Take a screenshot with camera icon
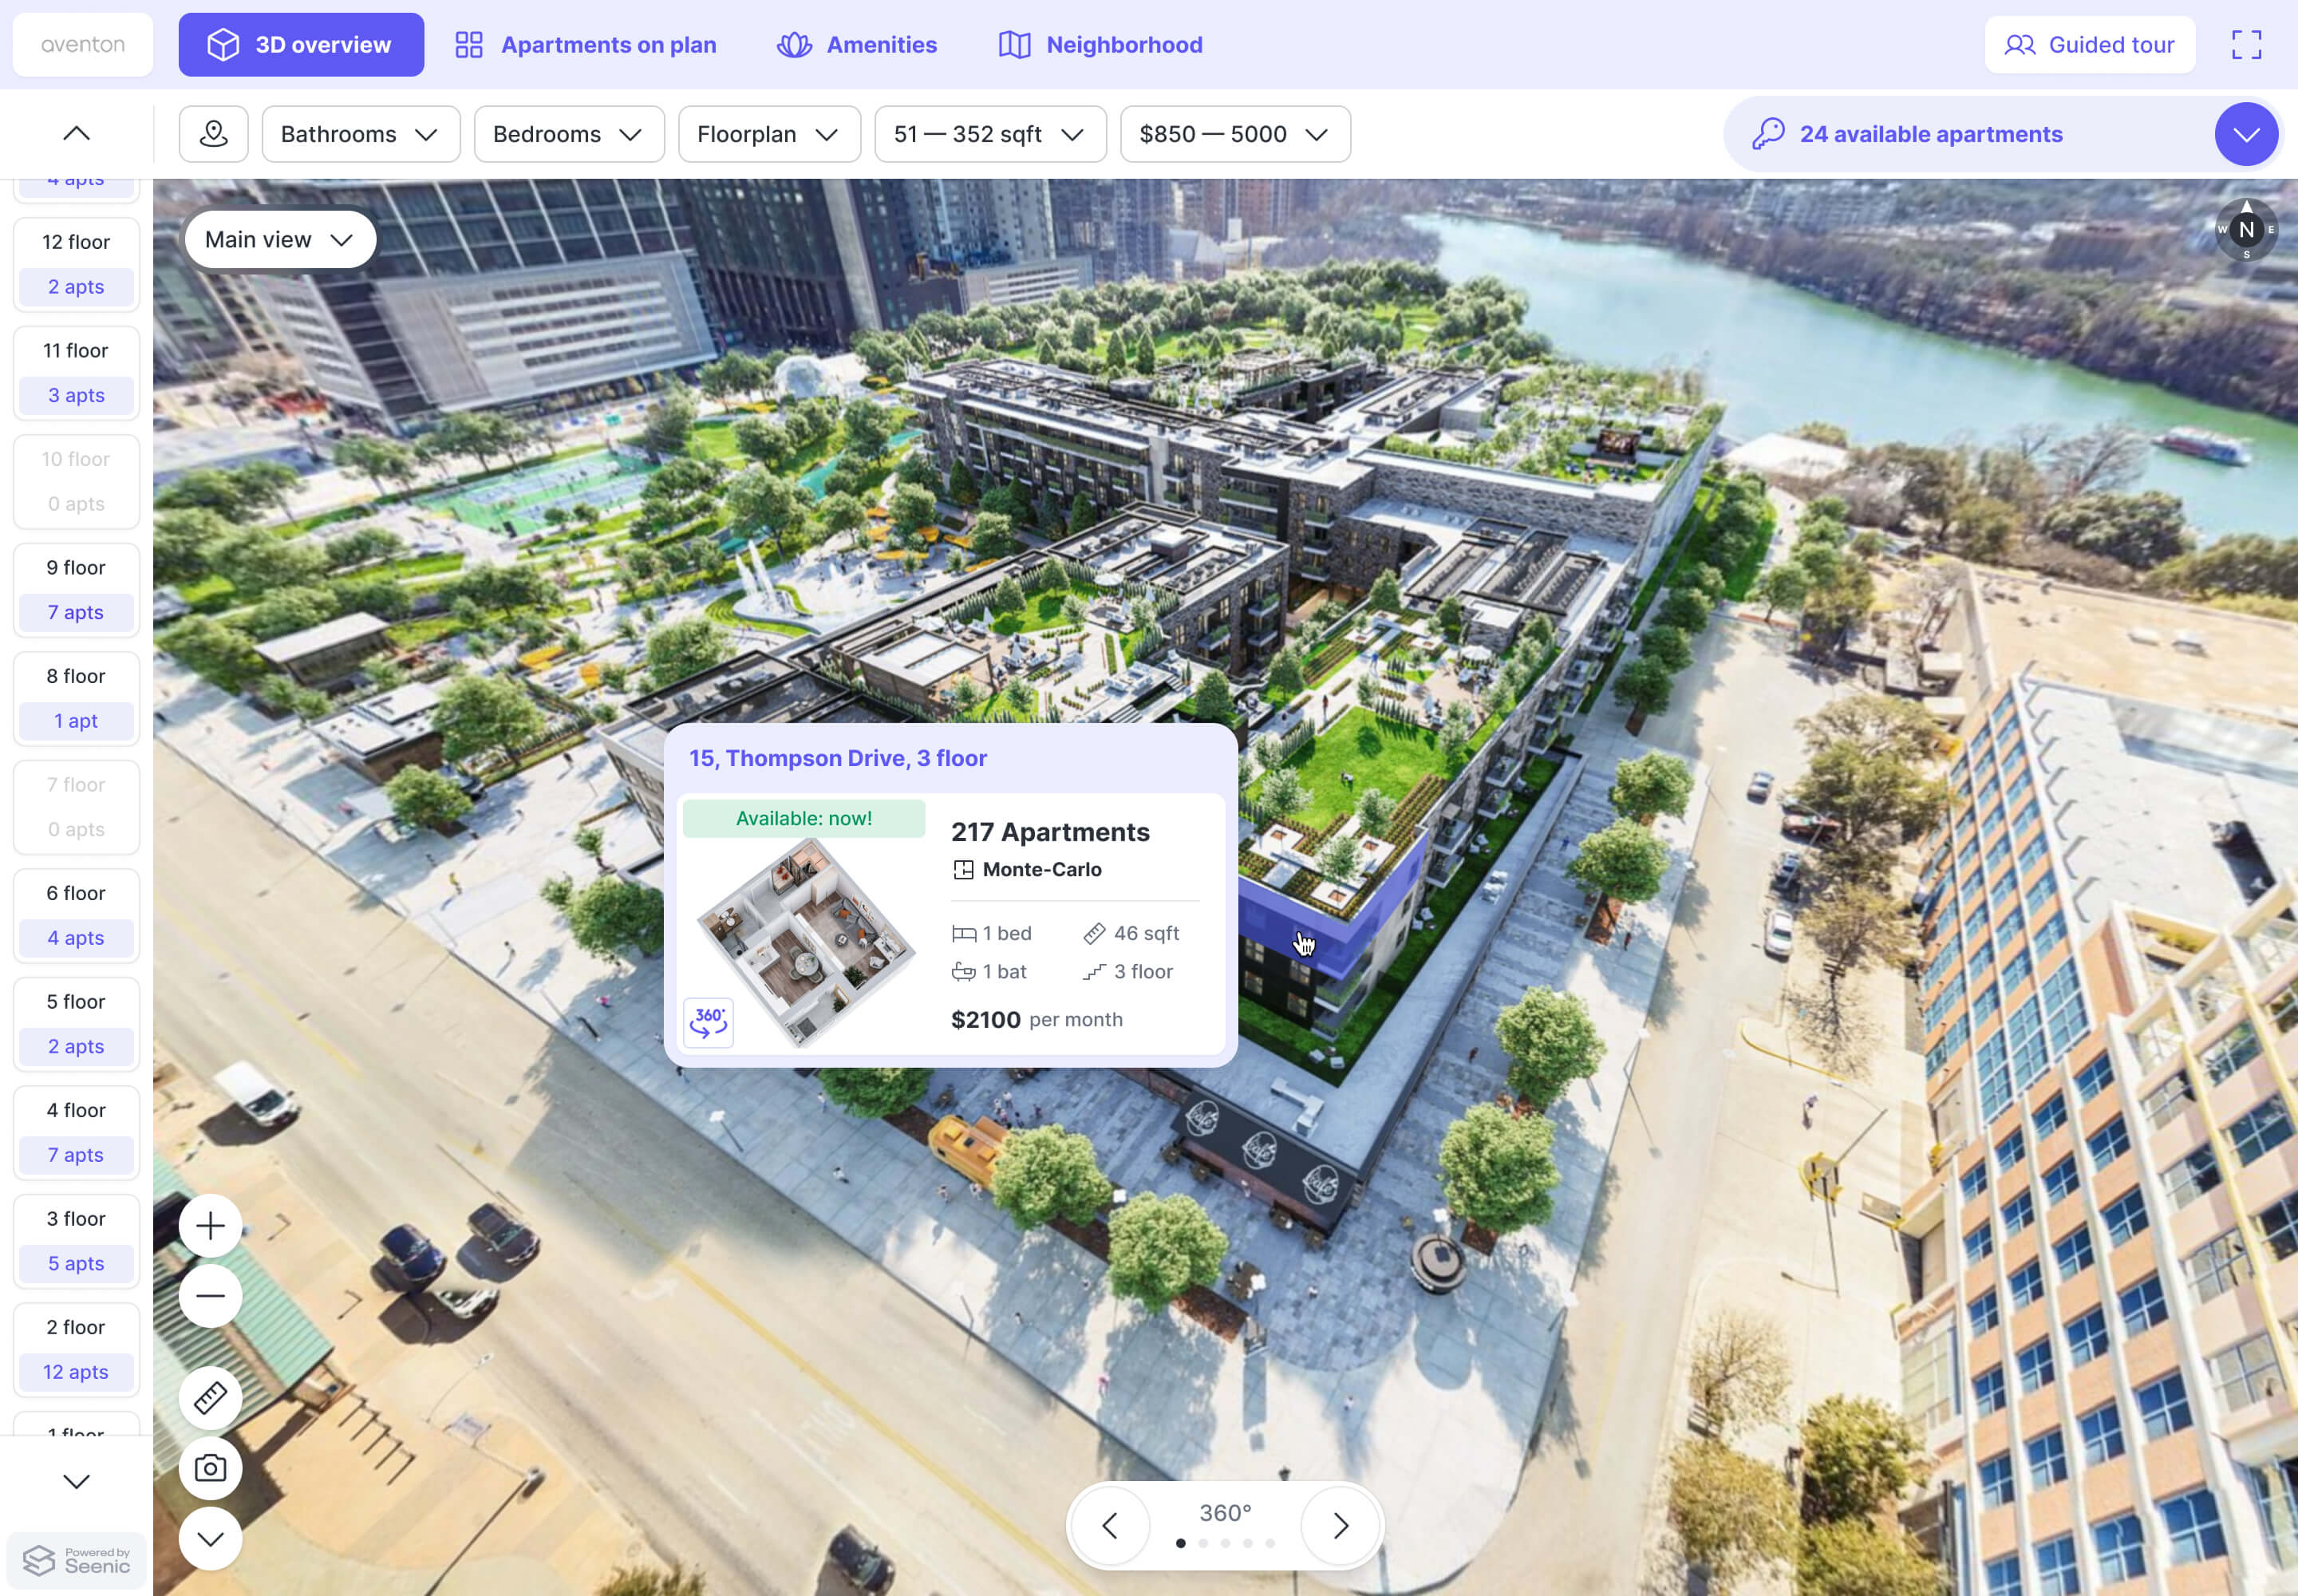The height and width of the screenshot is (1596, 2298). pos(210,1468)
